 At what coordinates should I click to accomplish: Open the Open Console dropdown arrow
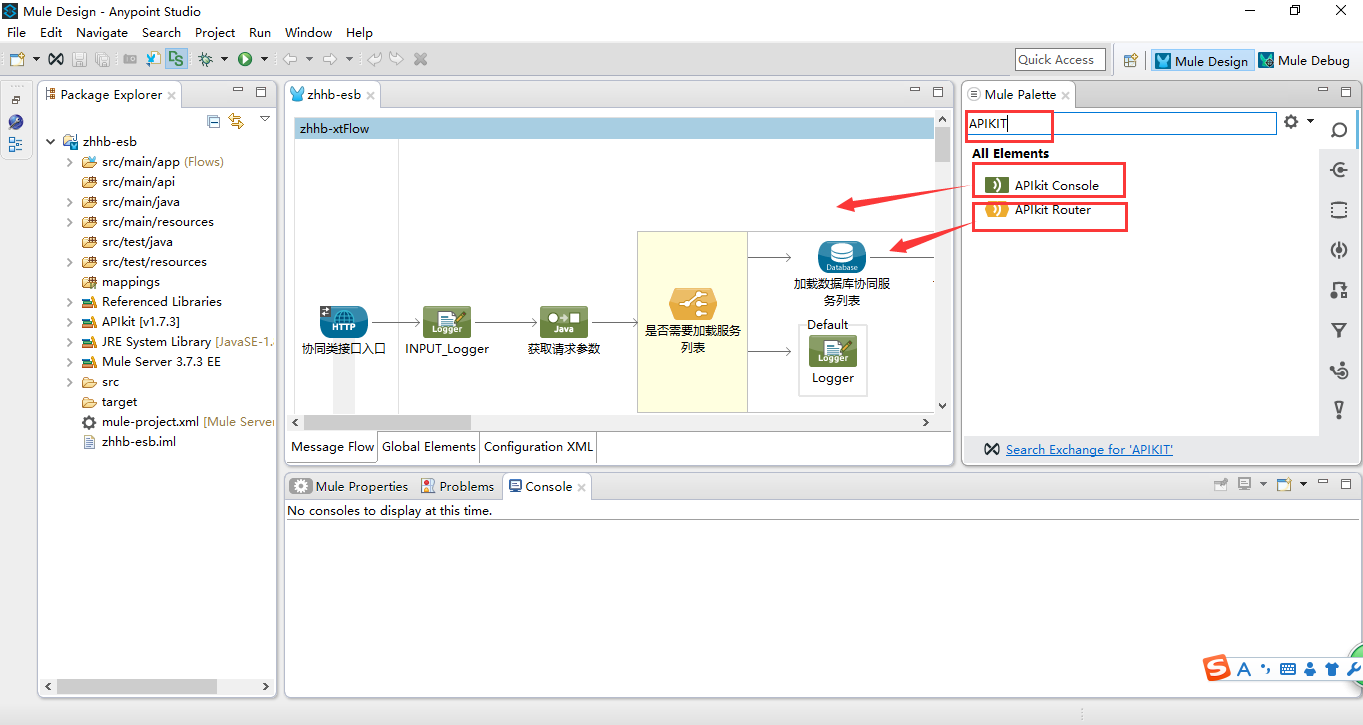1303,485
